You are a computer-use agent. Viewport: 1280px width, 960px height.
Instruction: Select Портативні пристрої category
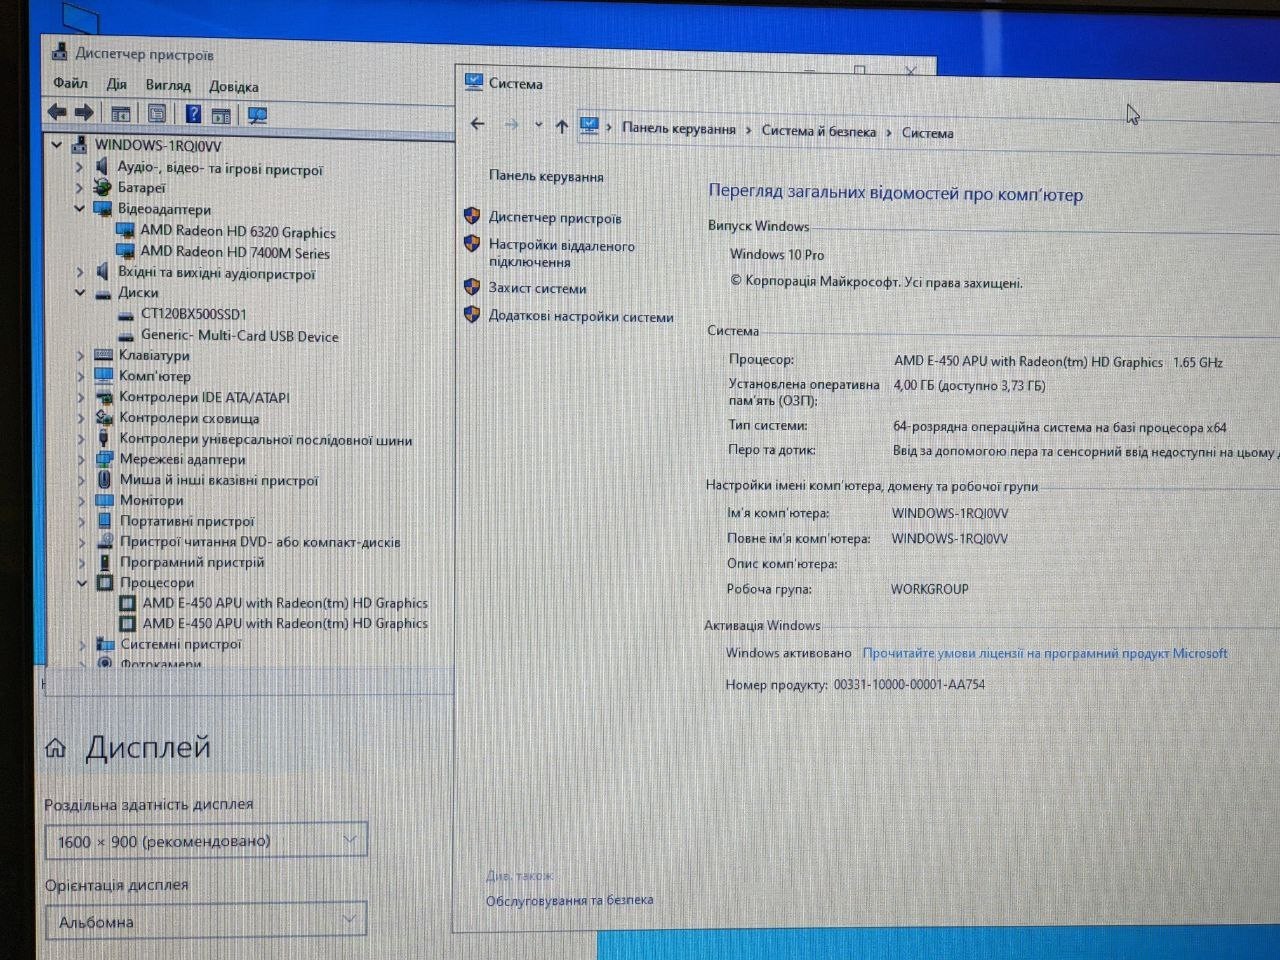187,521
